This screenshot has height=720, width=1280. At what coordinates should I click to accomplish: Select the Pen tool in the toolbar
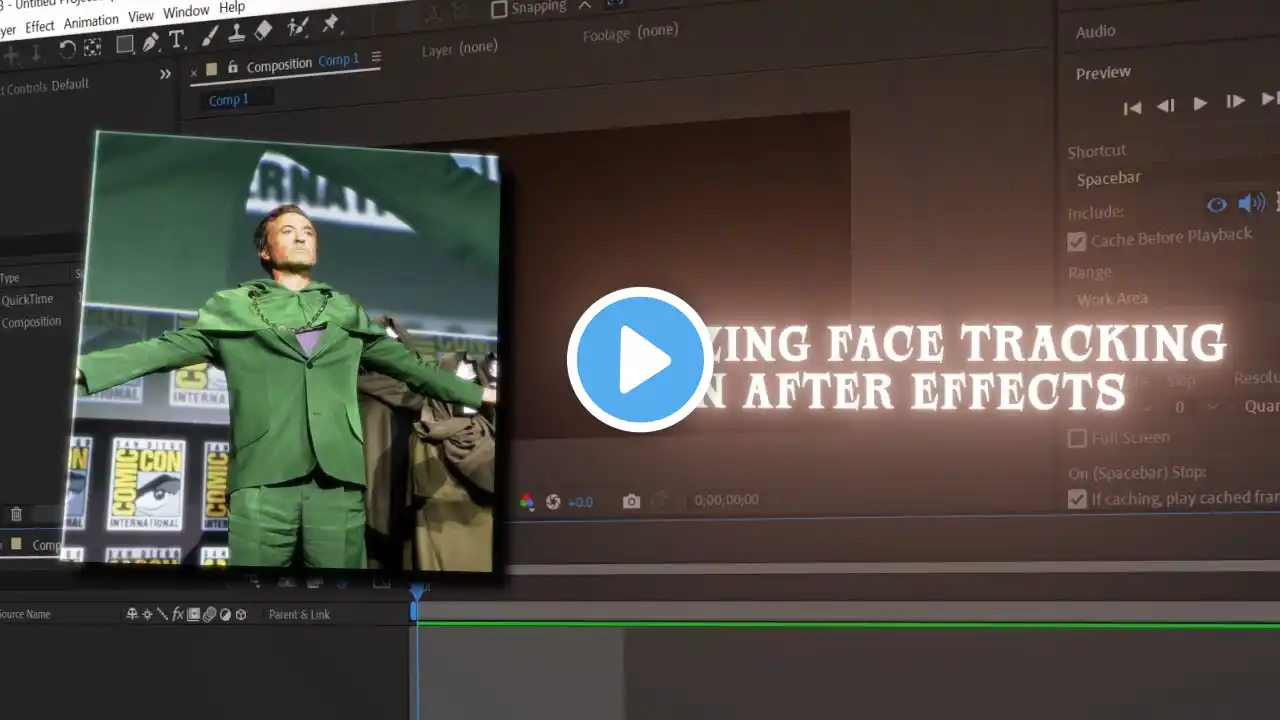(x=151, y=42)
